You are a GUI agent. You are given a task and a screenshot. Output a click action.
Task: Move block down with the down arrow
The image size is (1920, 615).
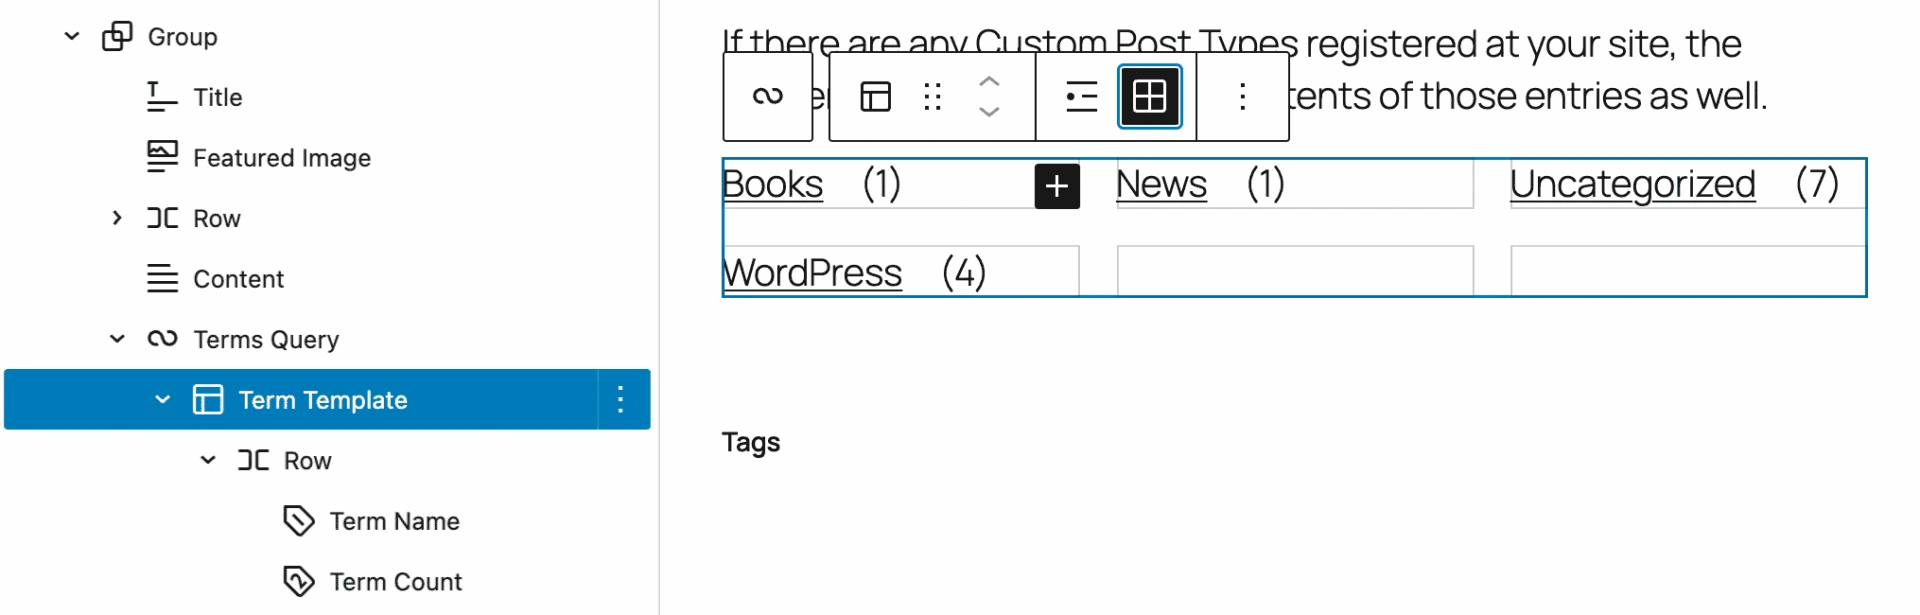click(988, 112)
